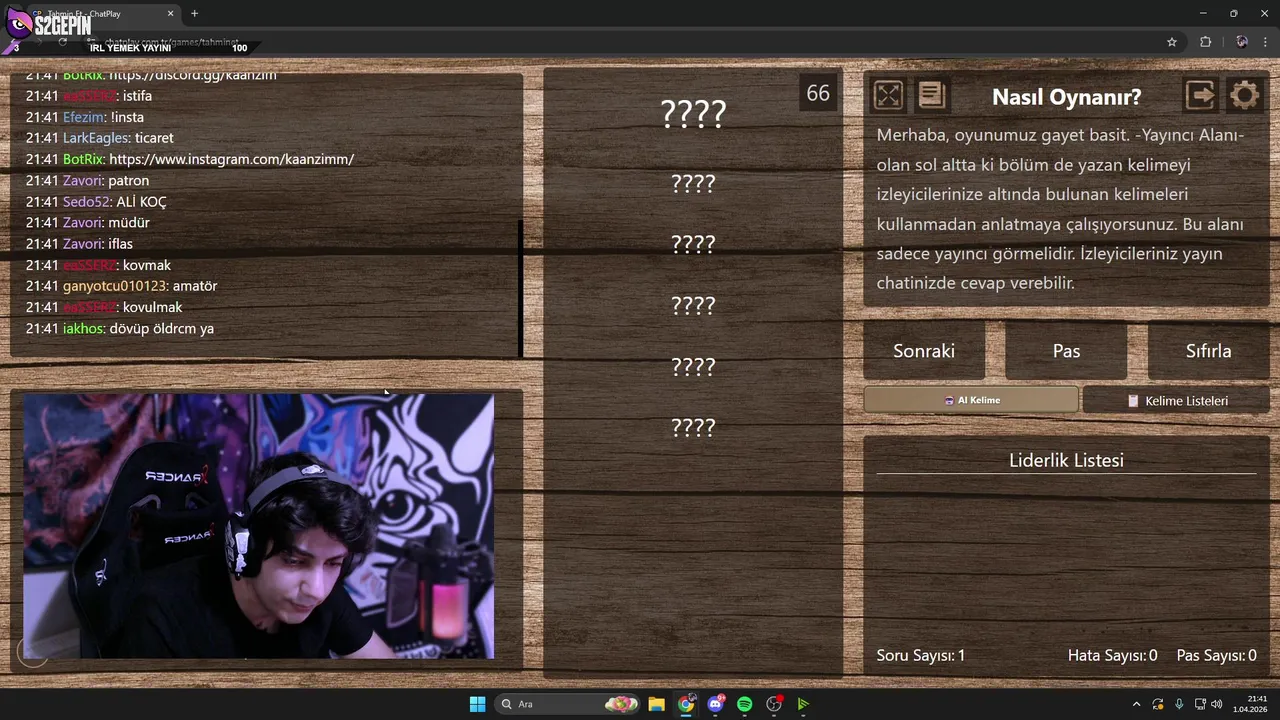
Task: Click the Pas Sayısı: 0 counter
Action: click(x=1217, y=656)
